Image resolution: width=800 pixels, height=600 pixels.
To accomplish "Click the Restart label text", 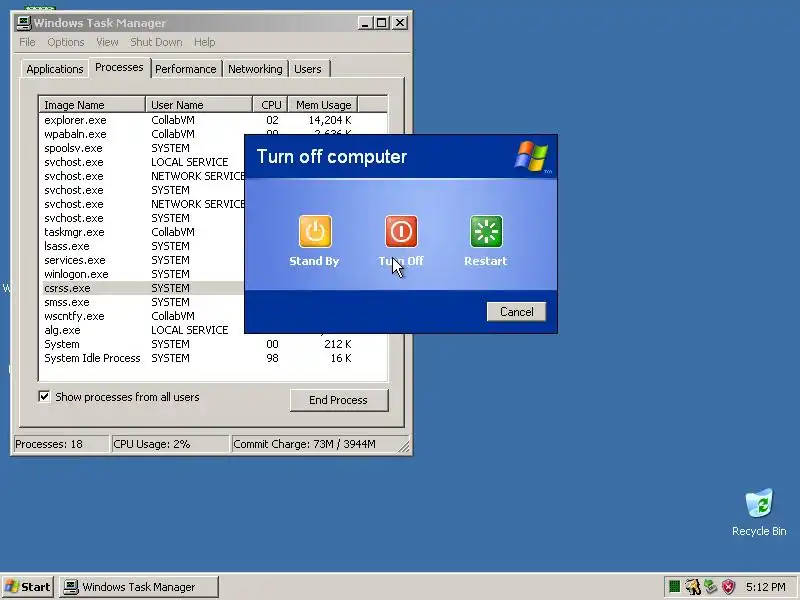I will (486, 261).
